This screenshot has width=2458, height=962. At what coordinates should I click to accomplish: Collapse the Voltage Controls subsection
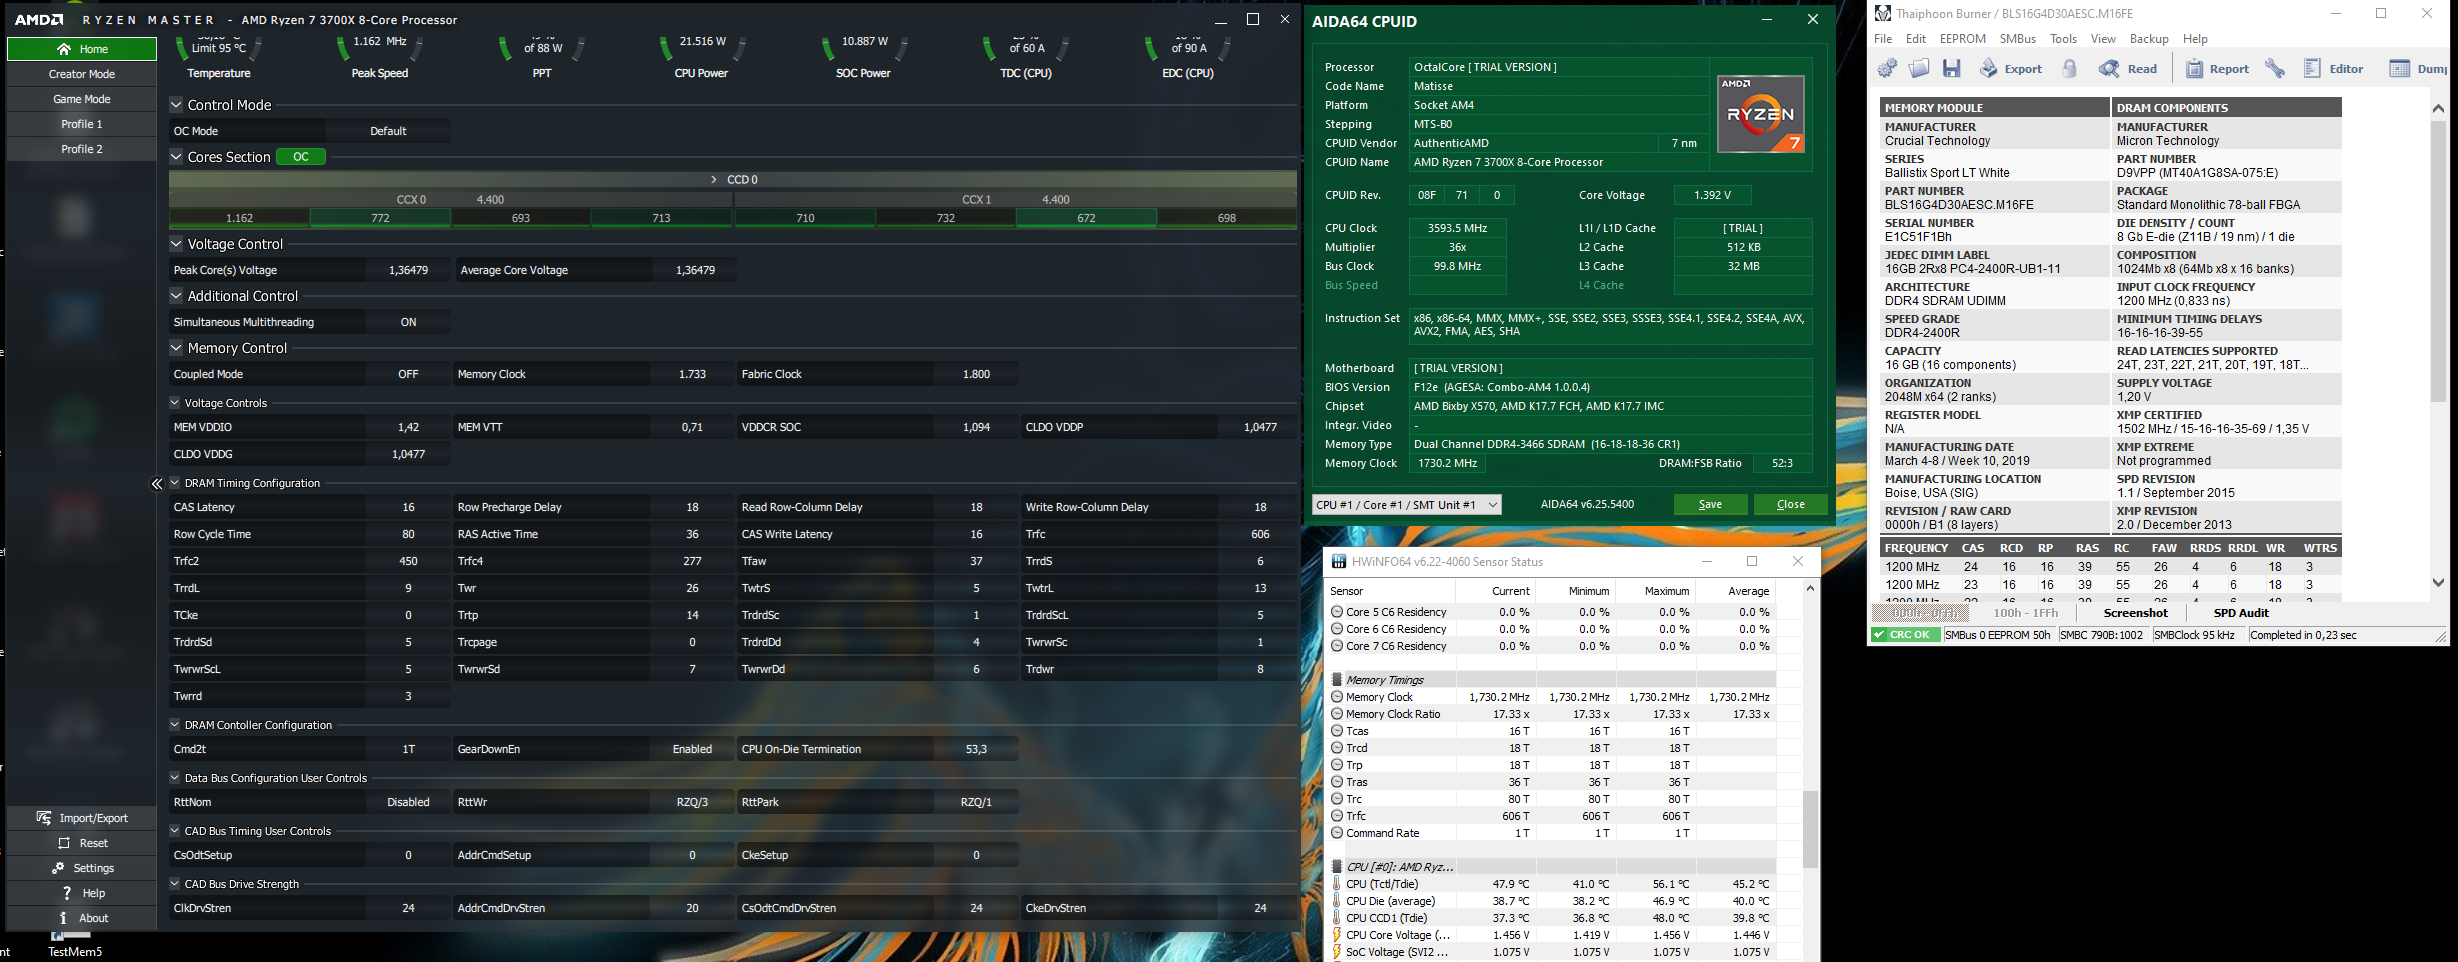pos(175,402)
